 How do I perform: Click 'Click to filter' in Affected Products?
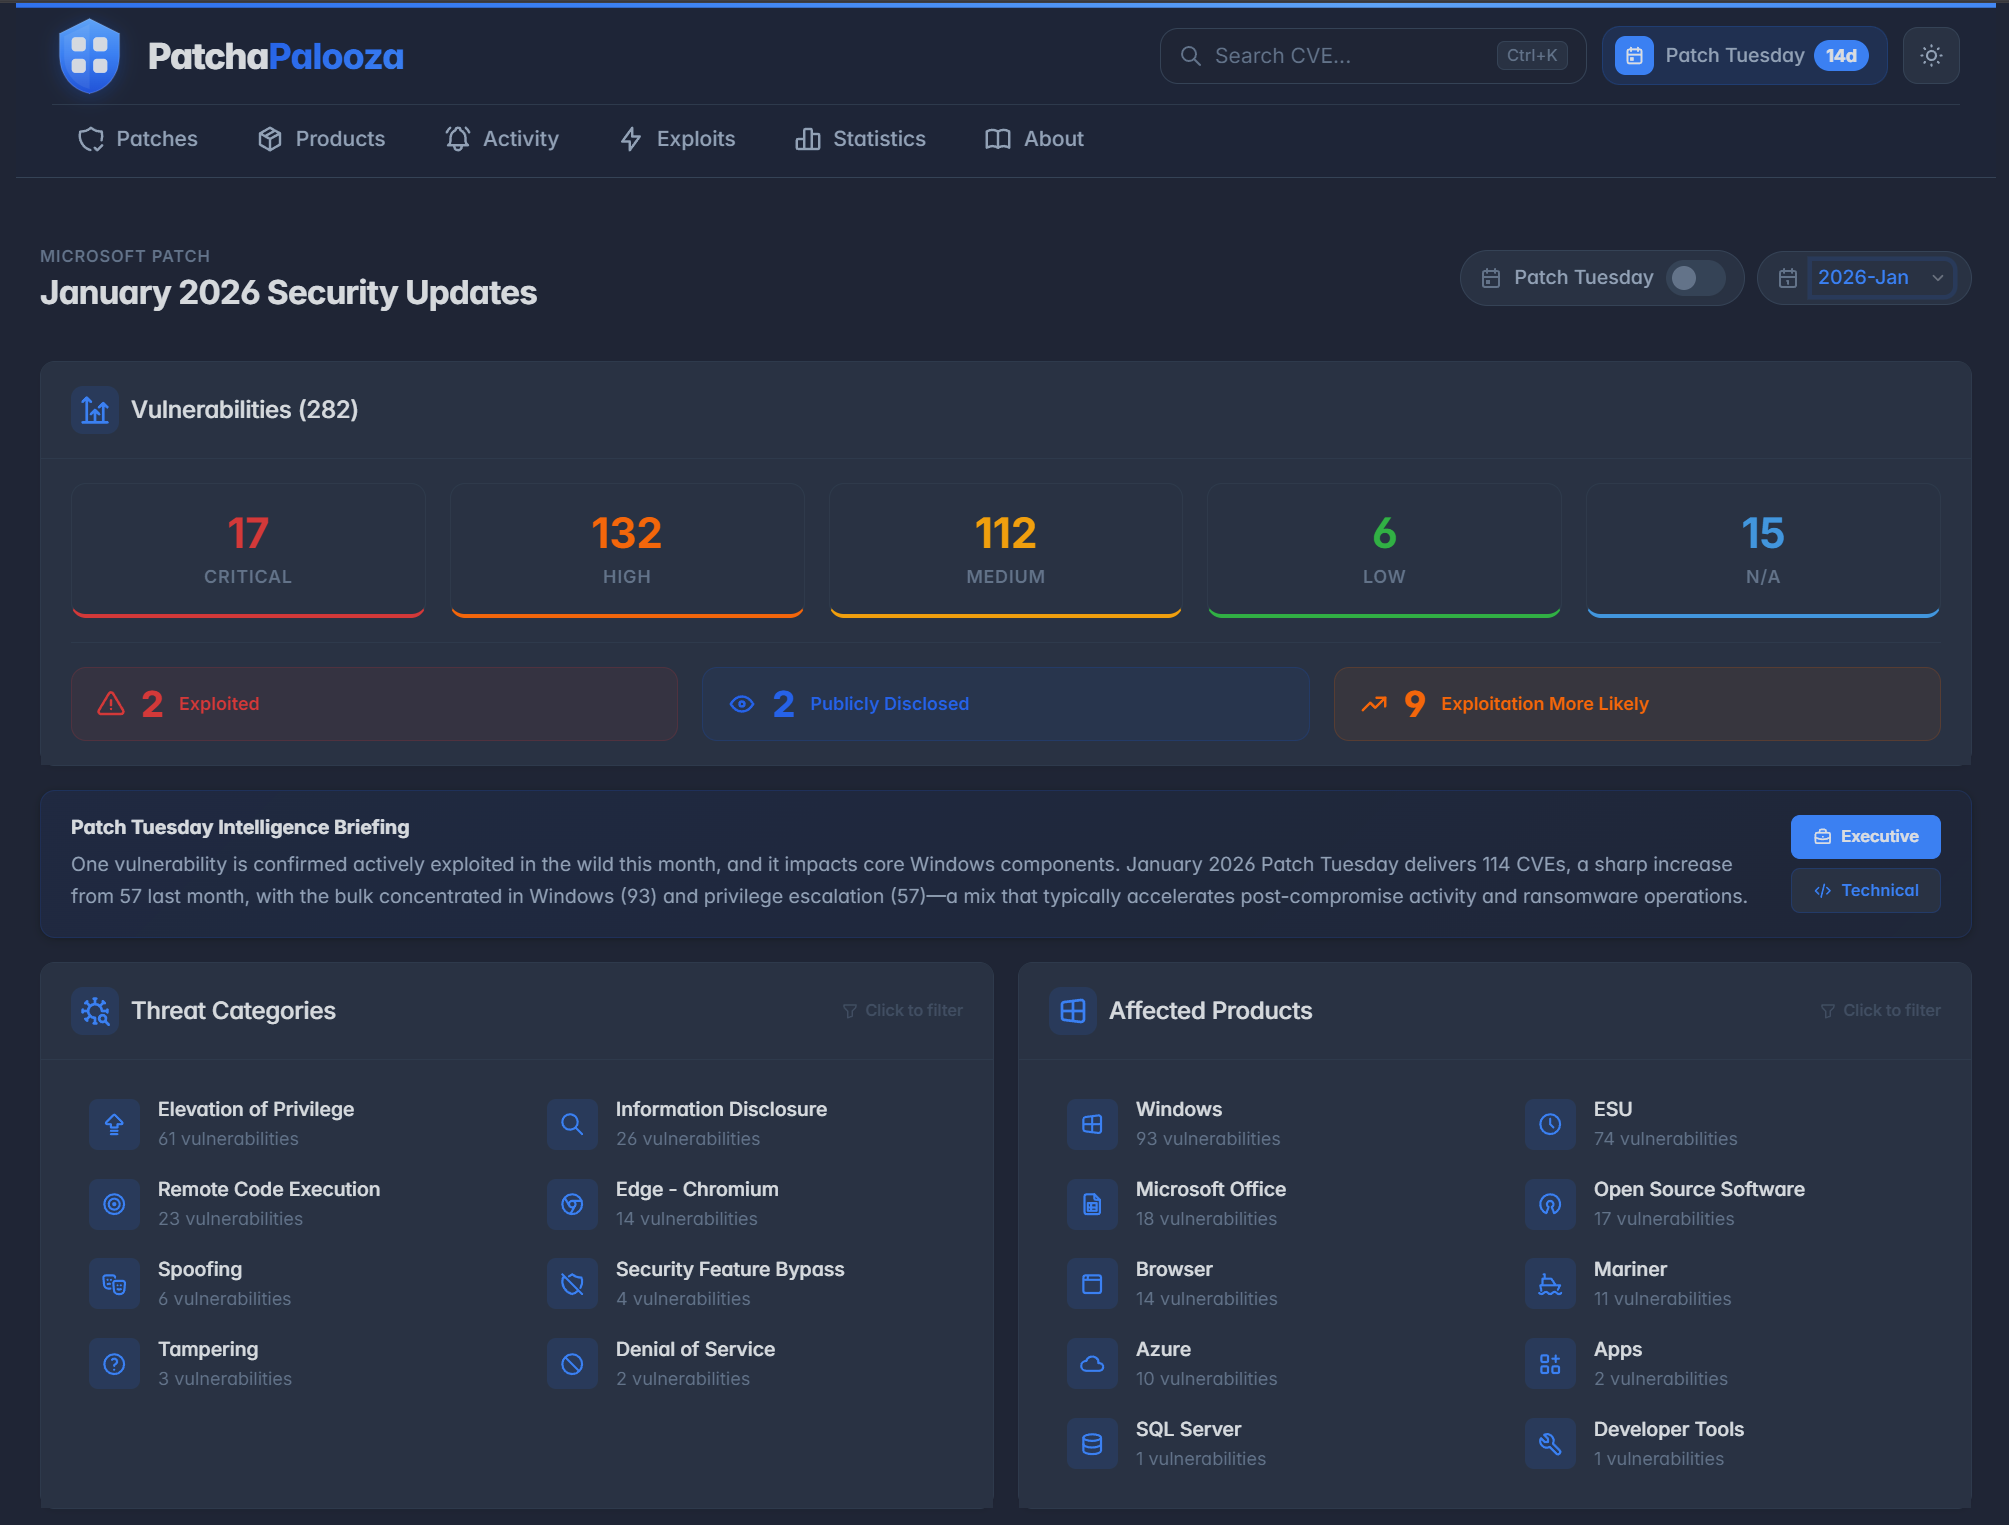coord(1881,1011)
